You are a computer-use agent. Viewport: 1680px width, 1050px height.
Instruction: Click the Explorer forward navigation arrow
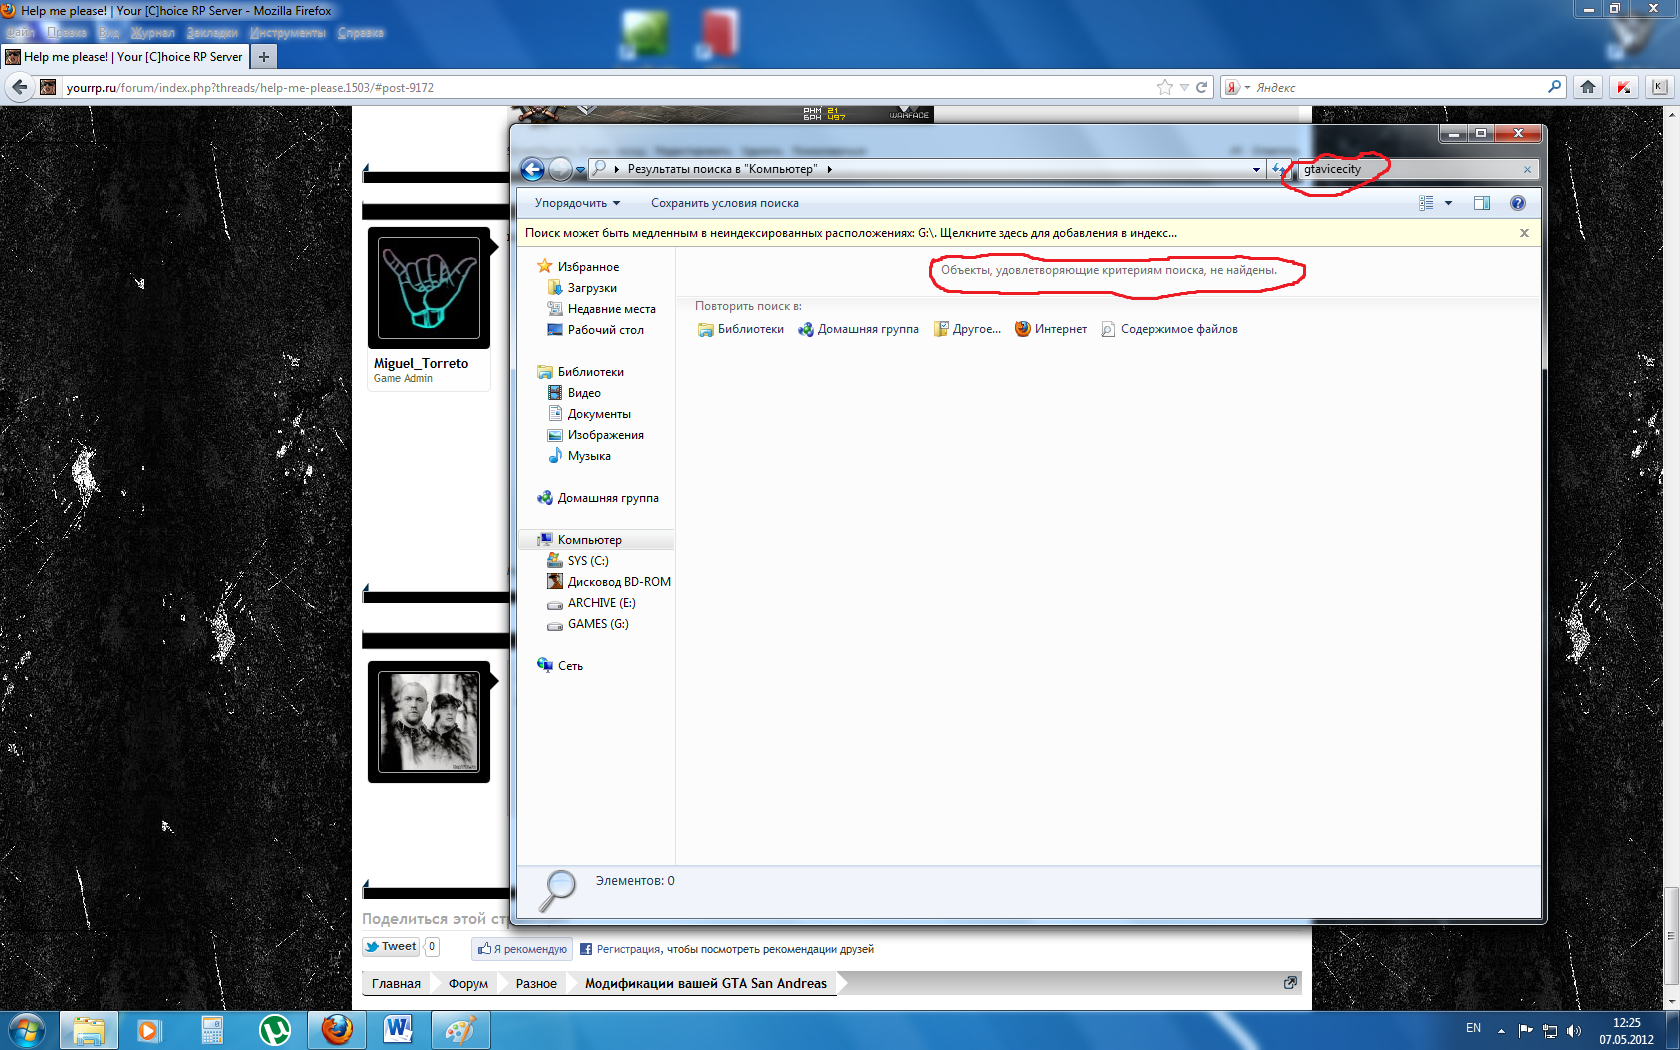pyautogui.click(x=560, y=170)
